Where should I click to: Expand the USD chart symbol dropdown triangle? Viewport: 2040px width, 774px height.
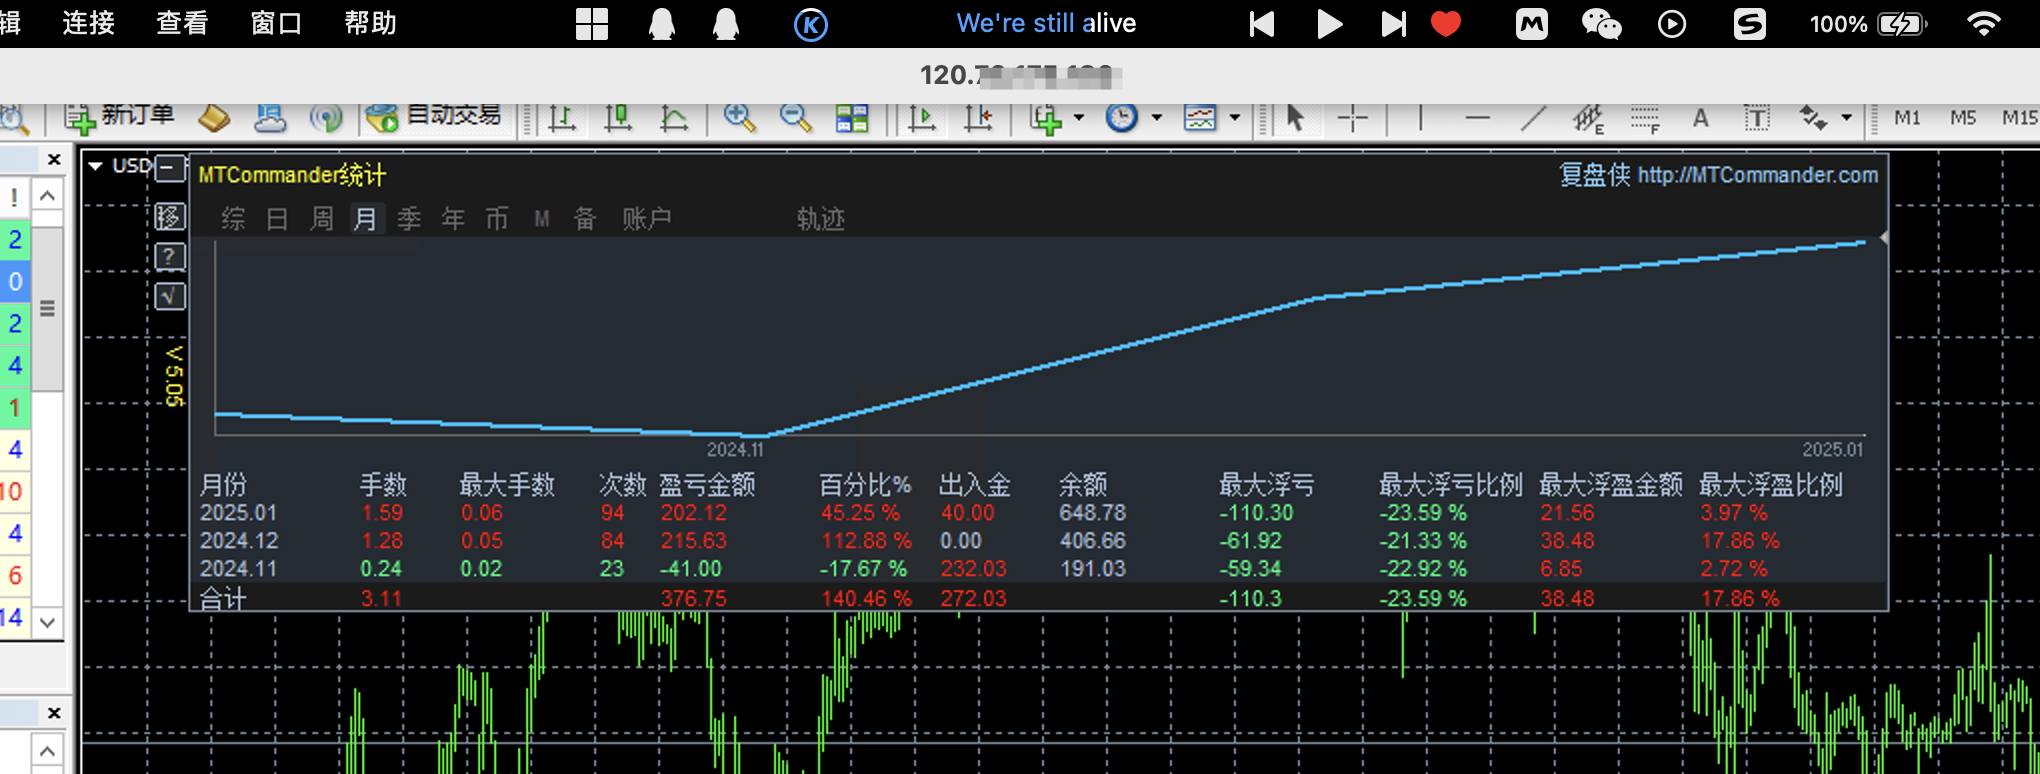tap(95, 166)
